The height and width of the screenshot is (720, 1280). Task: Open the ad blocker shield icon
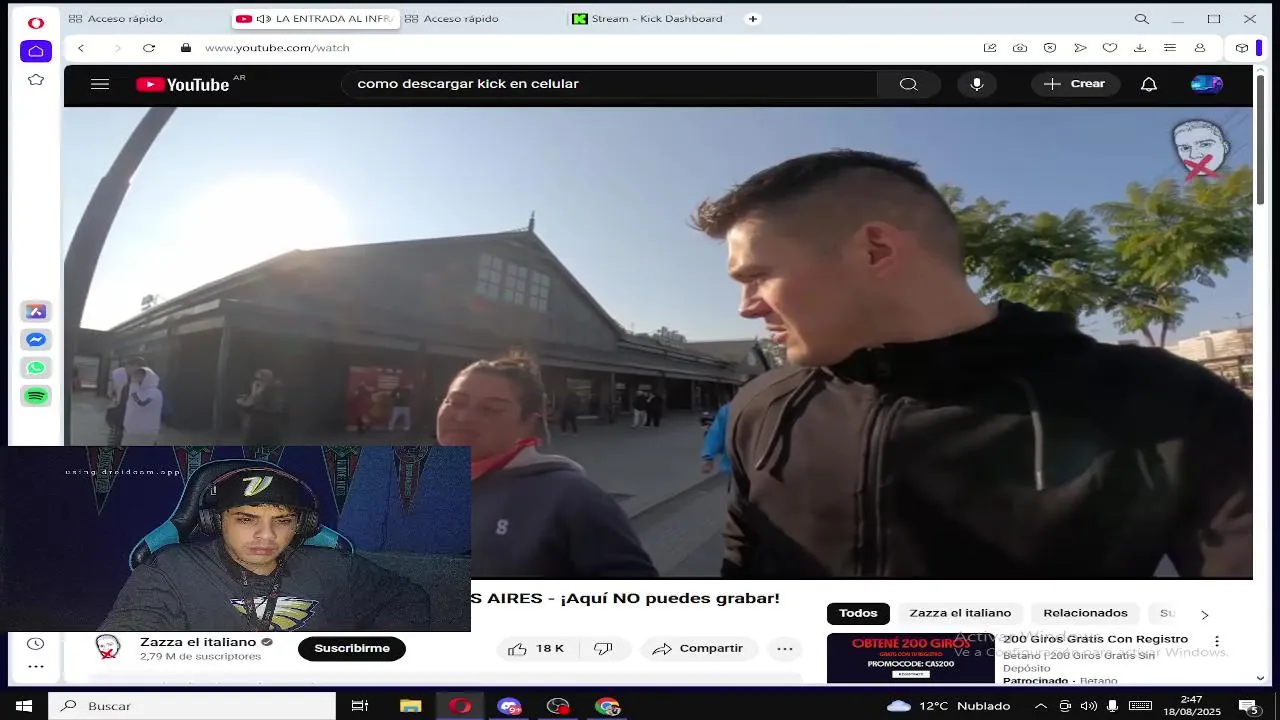pos(1050,48)
